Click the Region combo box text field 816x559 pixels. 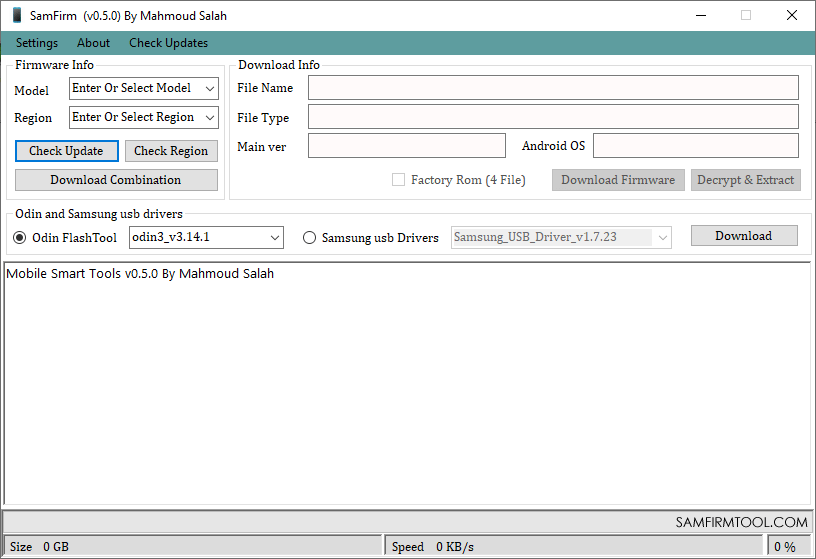[136, 117]
